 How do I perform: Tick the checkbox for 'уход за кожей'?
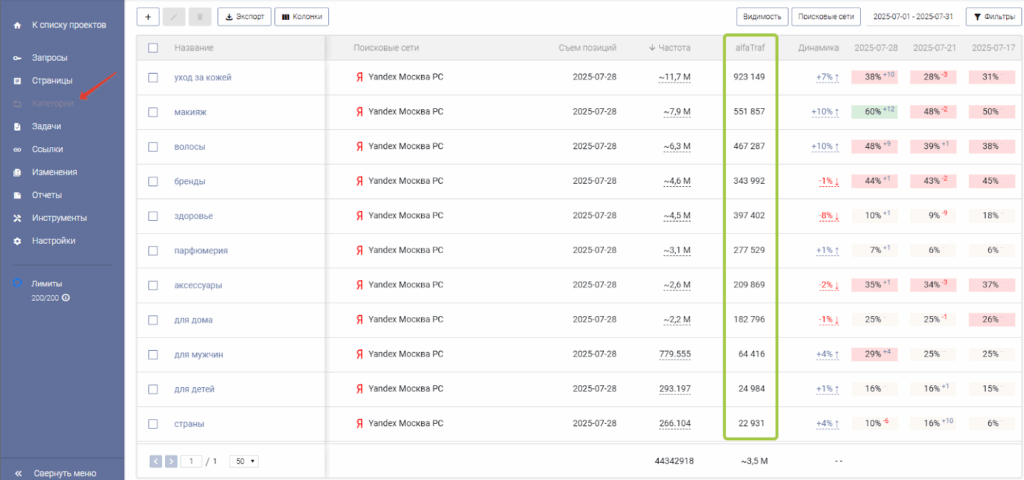[x=153, y=77]
